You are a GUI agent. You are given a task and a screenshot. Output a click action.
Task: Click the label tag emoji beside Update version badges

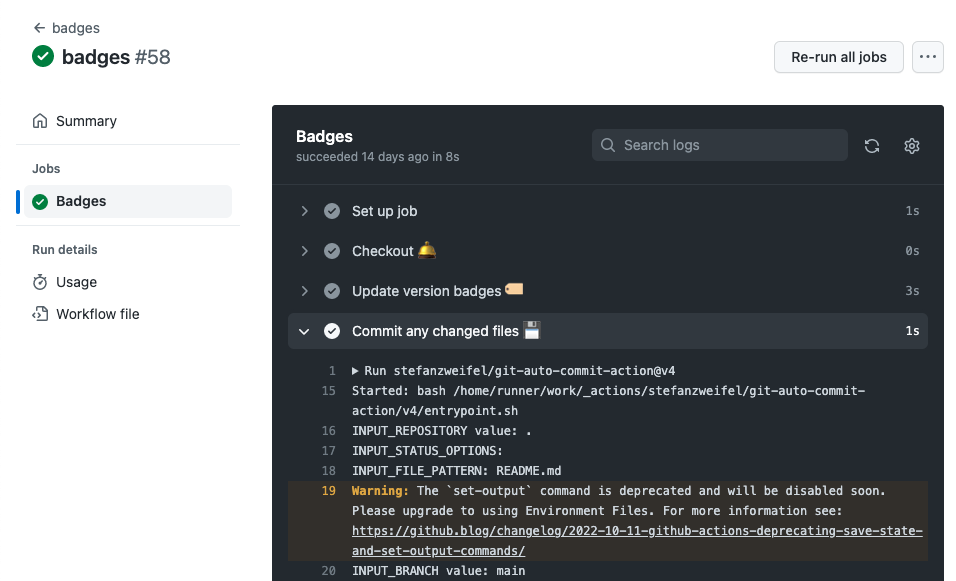(514, 289)
